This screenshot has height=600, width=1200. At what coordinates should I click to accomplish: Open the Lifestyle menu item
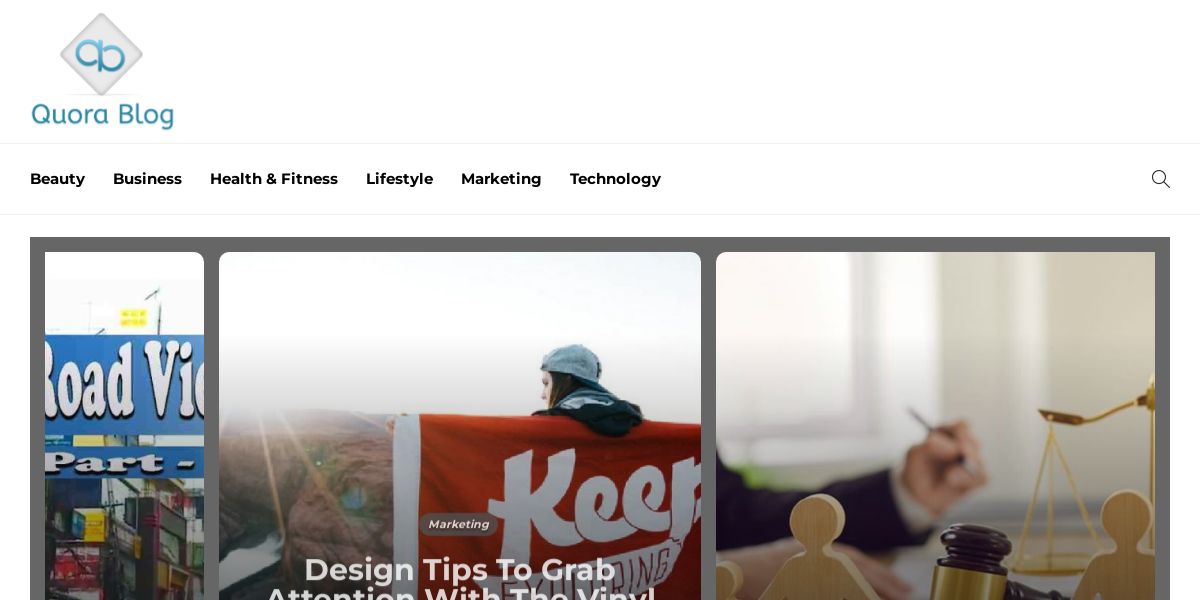tap(399, 179)
